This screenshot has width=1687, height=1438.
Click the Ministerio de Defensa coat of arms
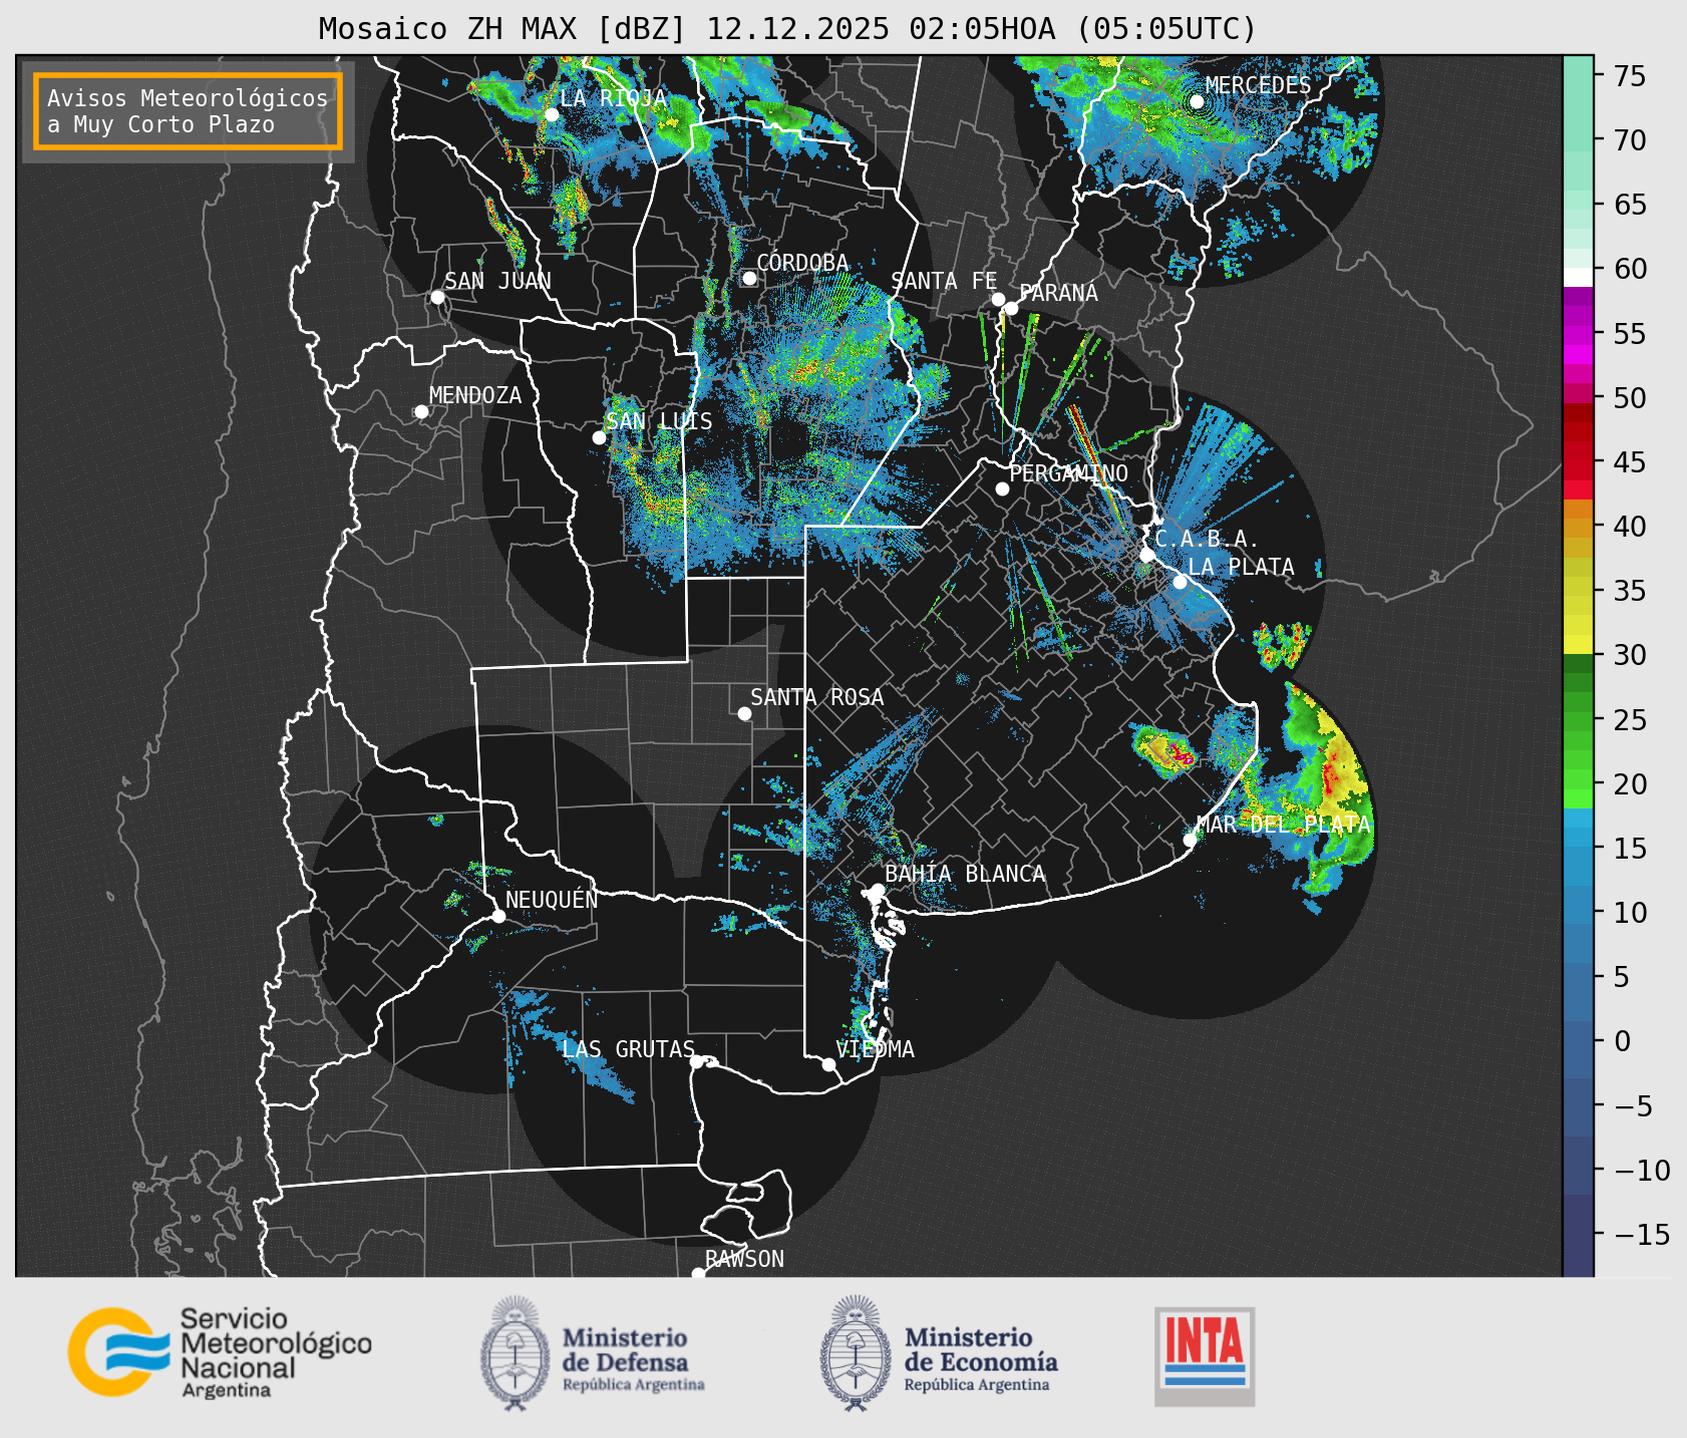(x=515, y=1353)
